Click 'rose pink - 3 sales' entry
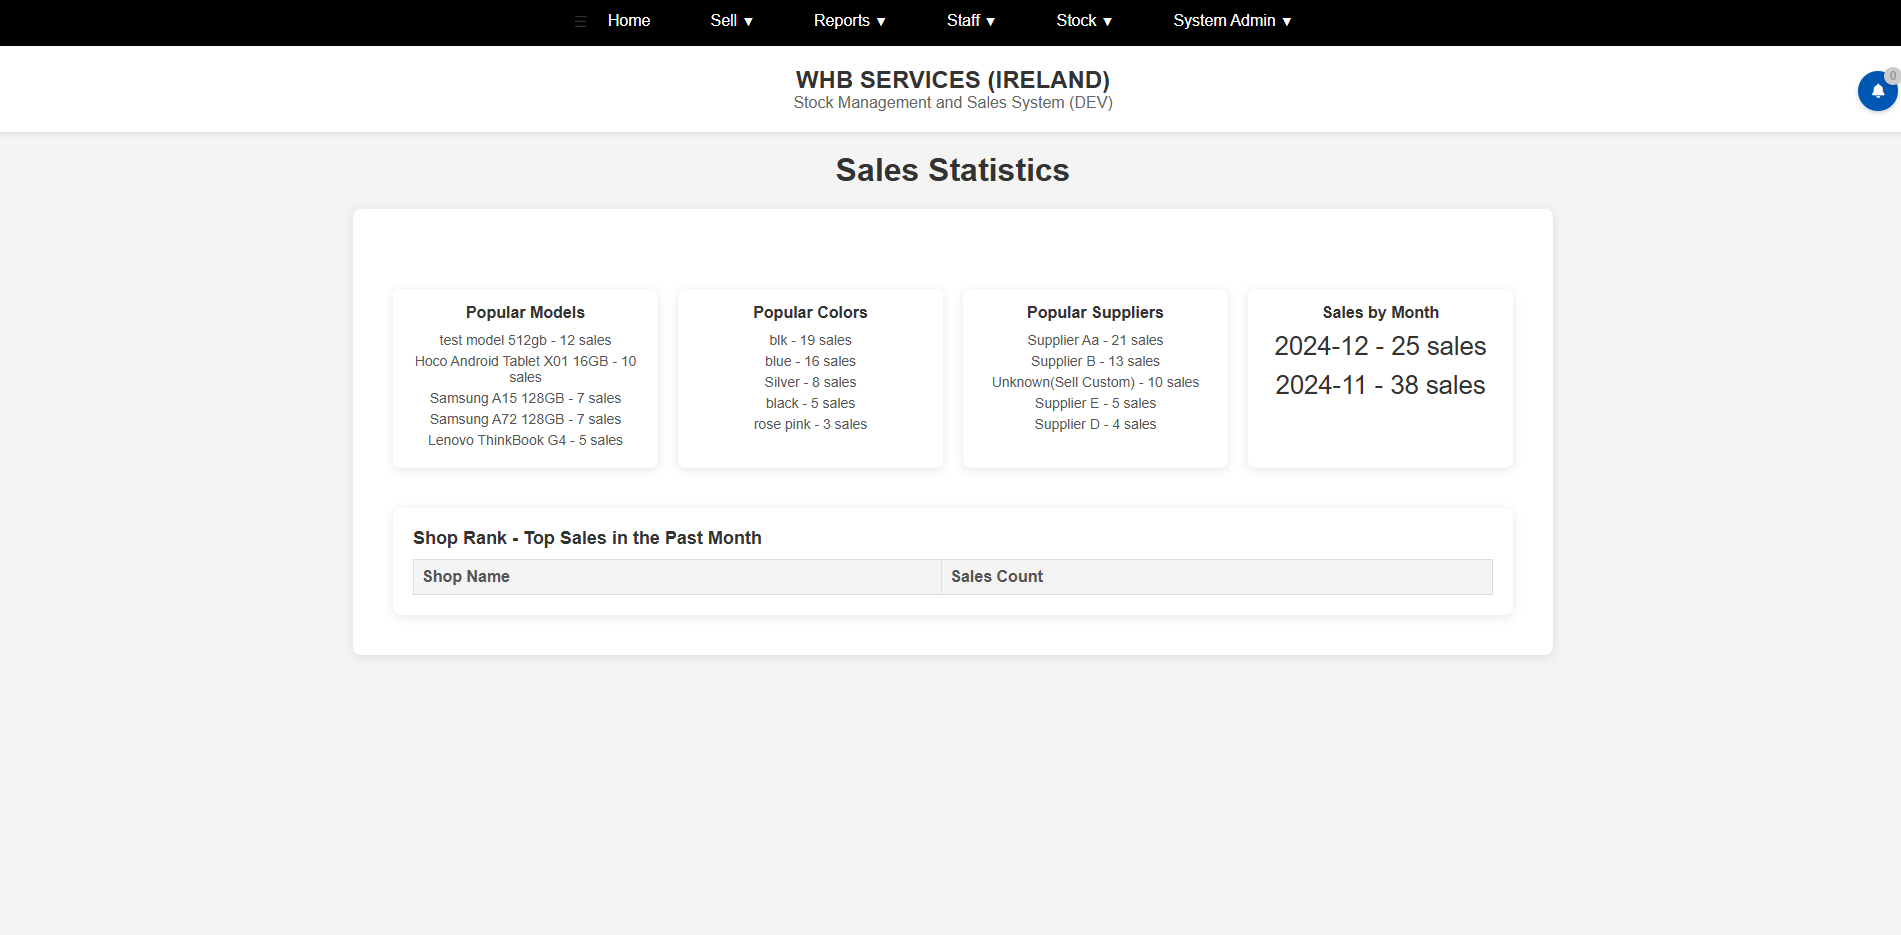Viewport: 1901px width, 935px height. coord(810,425)
